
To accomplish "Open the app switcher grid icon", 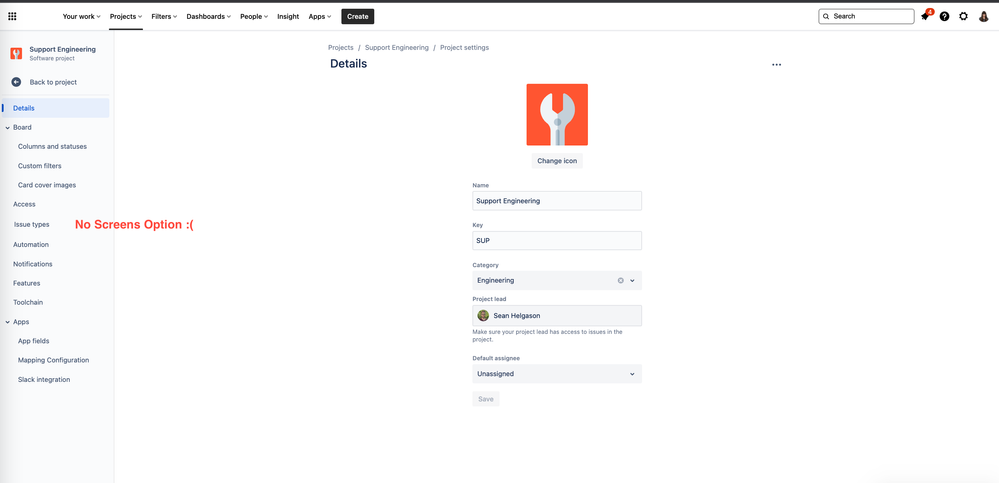I will click(12, 17).
